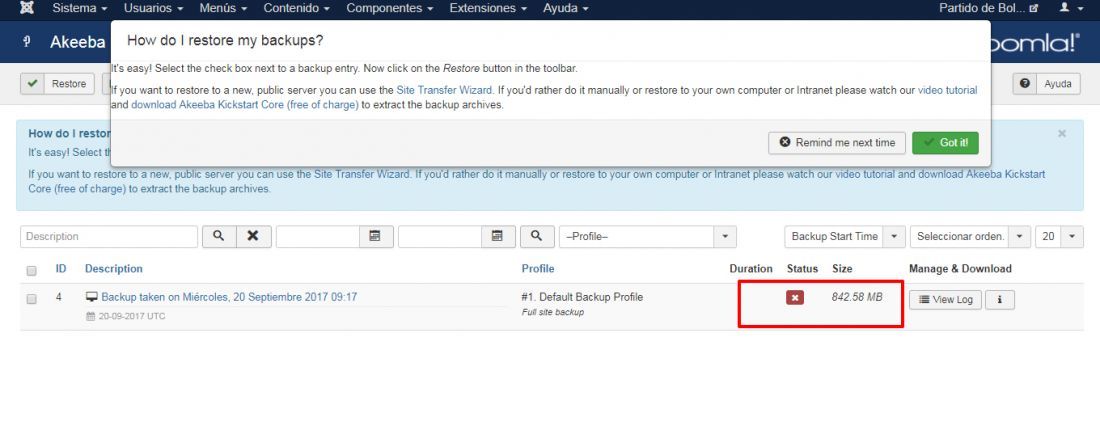
Task: Open Site Transfer Wizard link in dialog
Action: click(x=445, y=90)
